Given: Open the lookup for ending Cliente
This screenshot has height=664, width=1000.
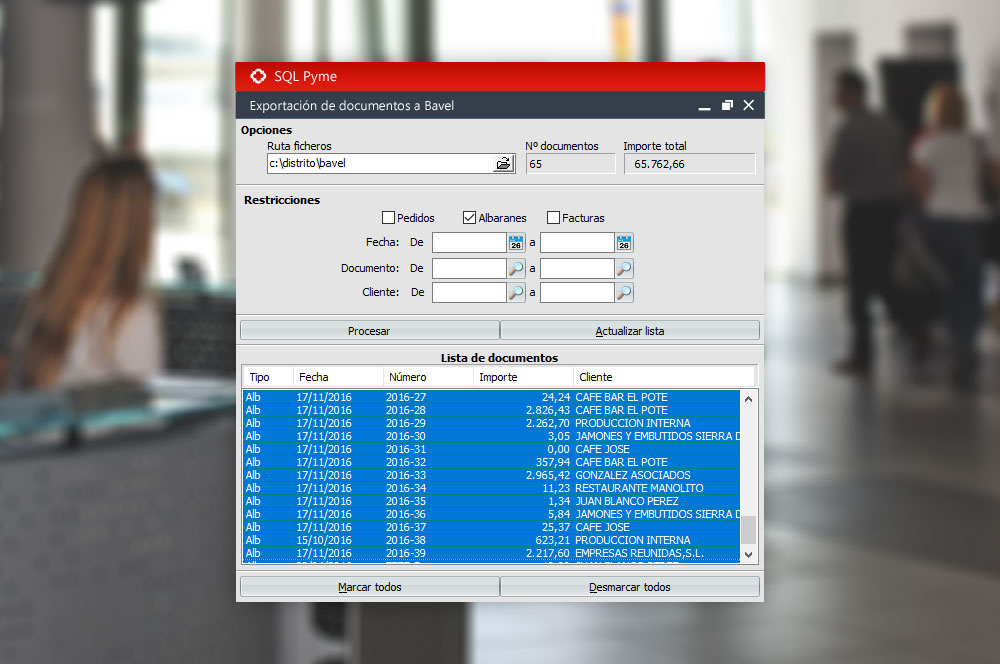Looking at the screenshot, I should pyautogui.click(x=624, y=293).
